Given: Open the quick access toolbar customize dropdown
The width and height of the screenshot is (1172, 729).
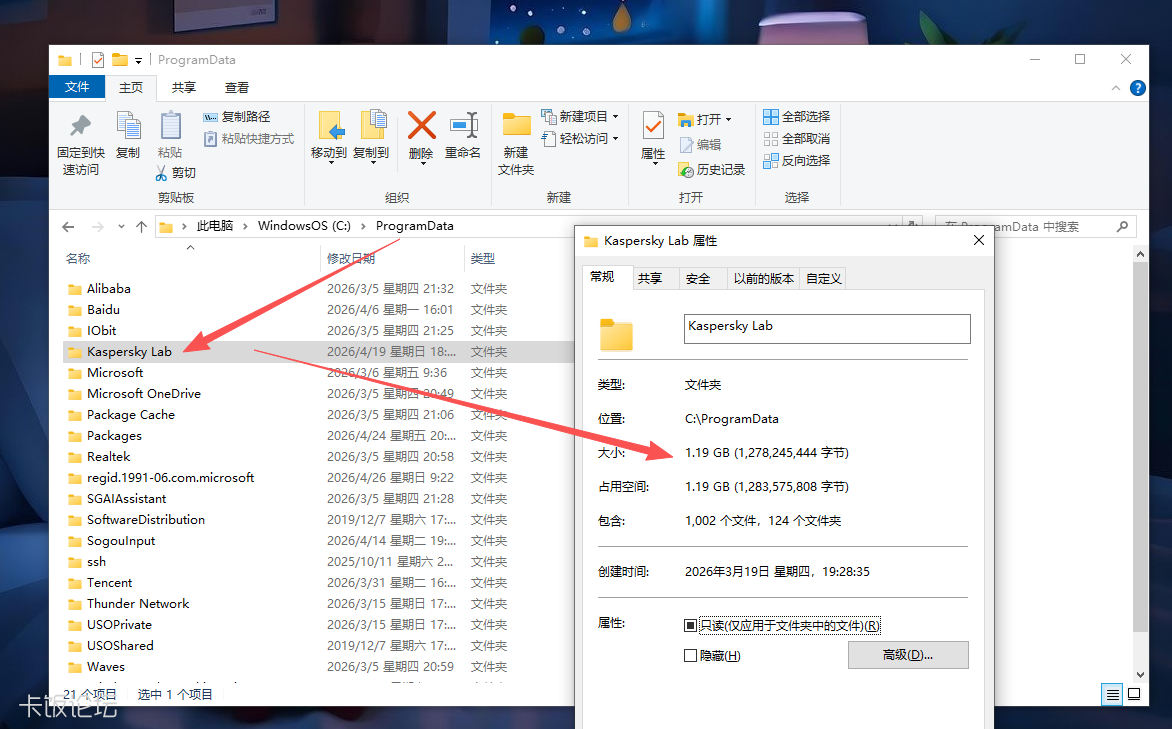Looking at the screenshot, I should point(138,61).
